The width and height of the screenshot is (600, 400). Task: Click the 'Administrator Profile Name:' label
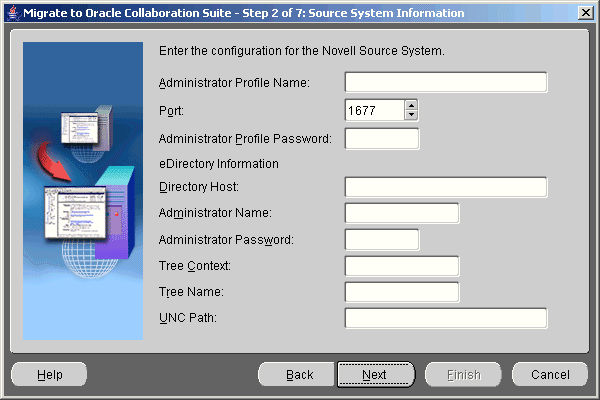[234, 83]
